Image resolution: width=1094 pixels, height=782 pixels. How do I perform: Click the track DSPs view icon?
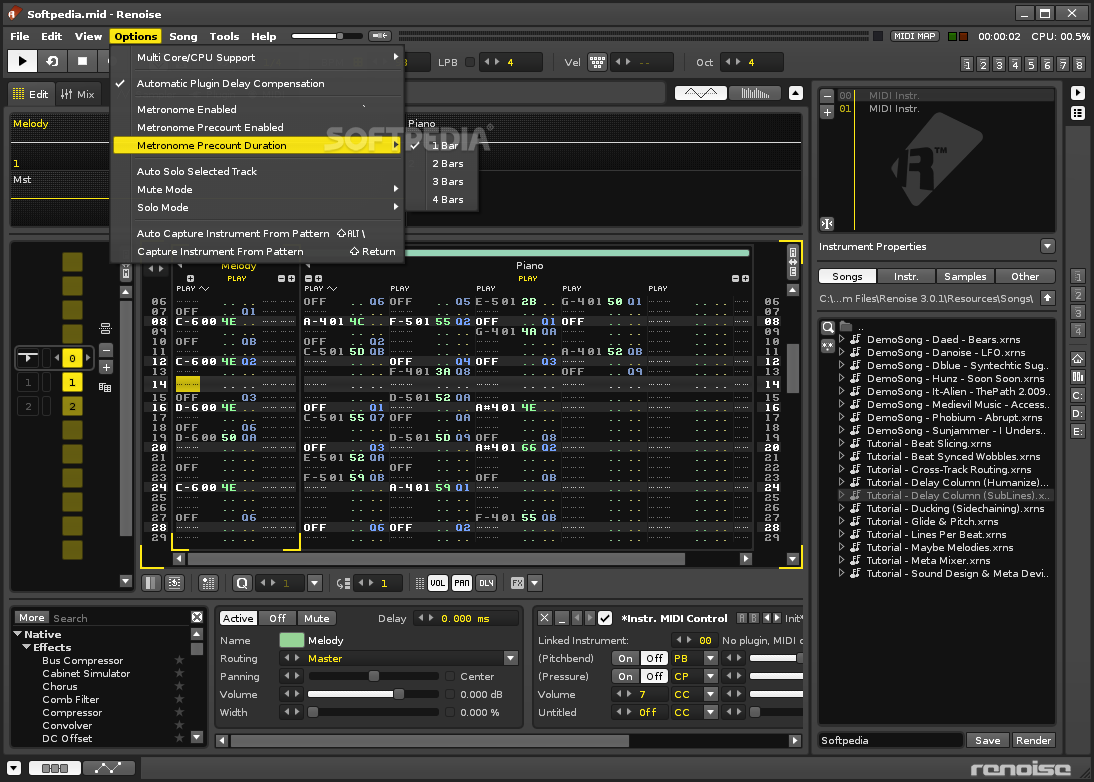tap(54, 768)
